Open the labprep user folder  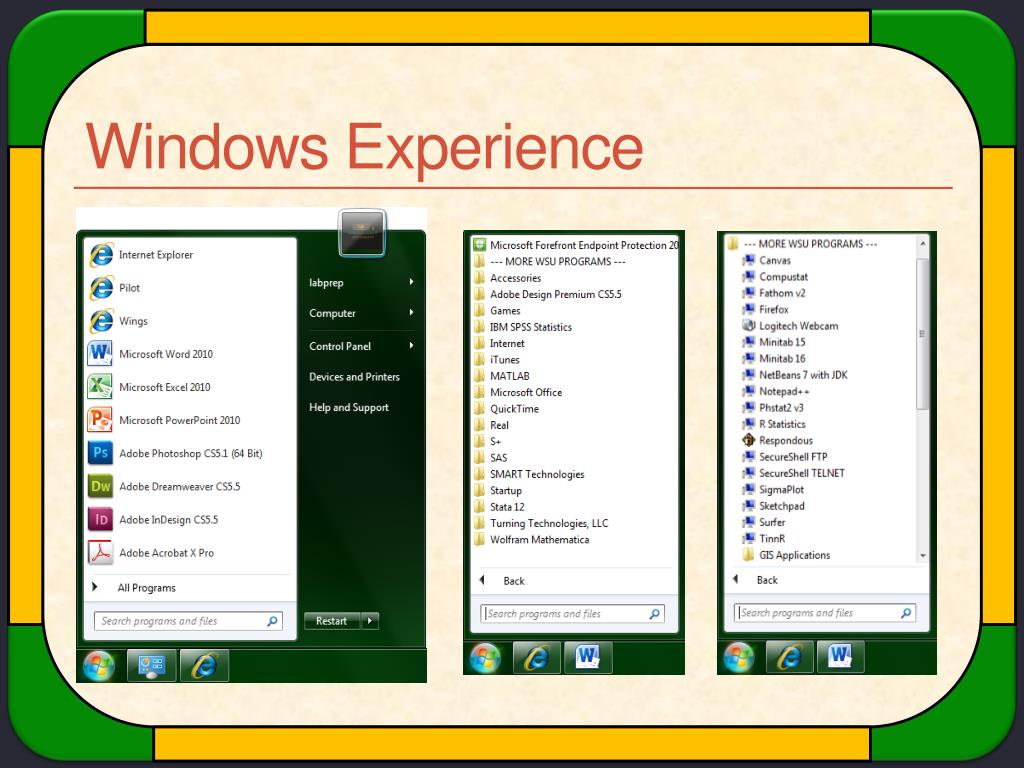(x=361, y=283)
